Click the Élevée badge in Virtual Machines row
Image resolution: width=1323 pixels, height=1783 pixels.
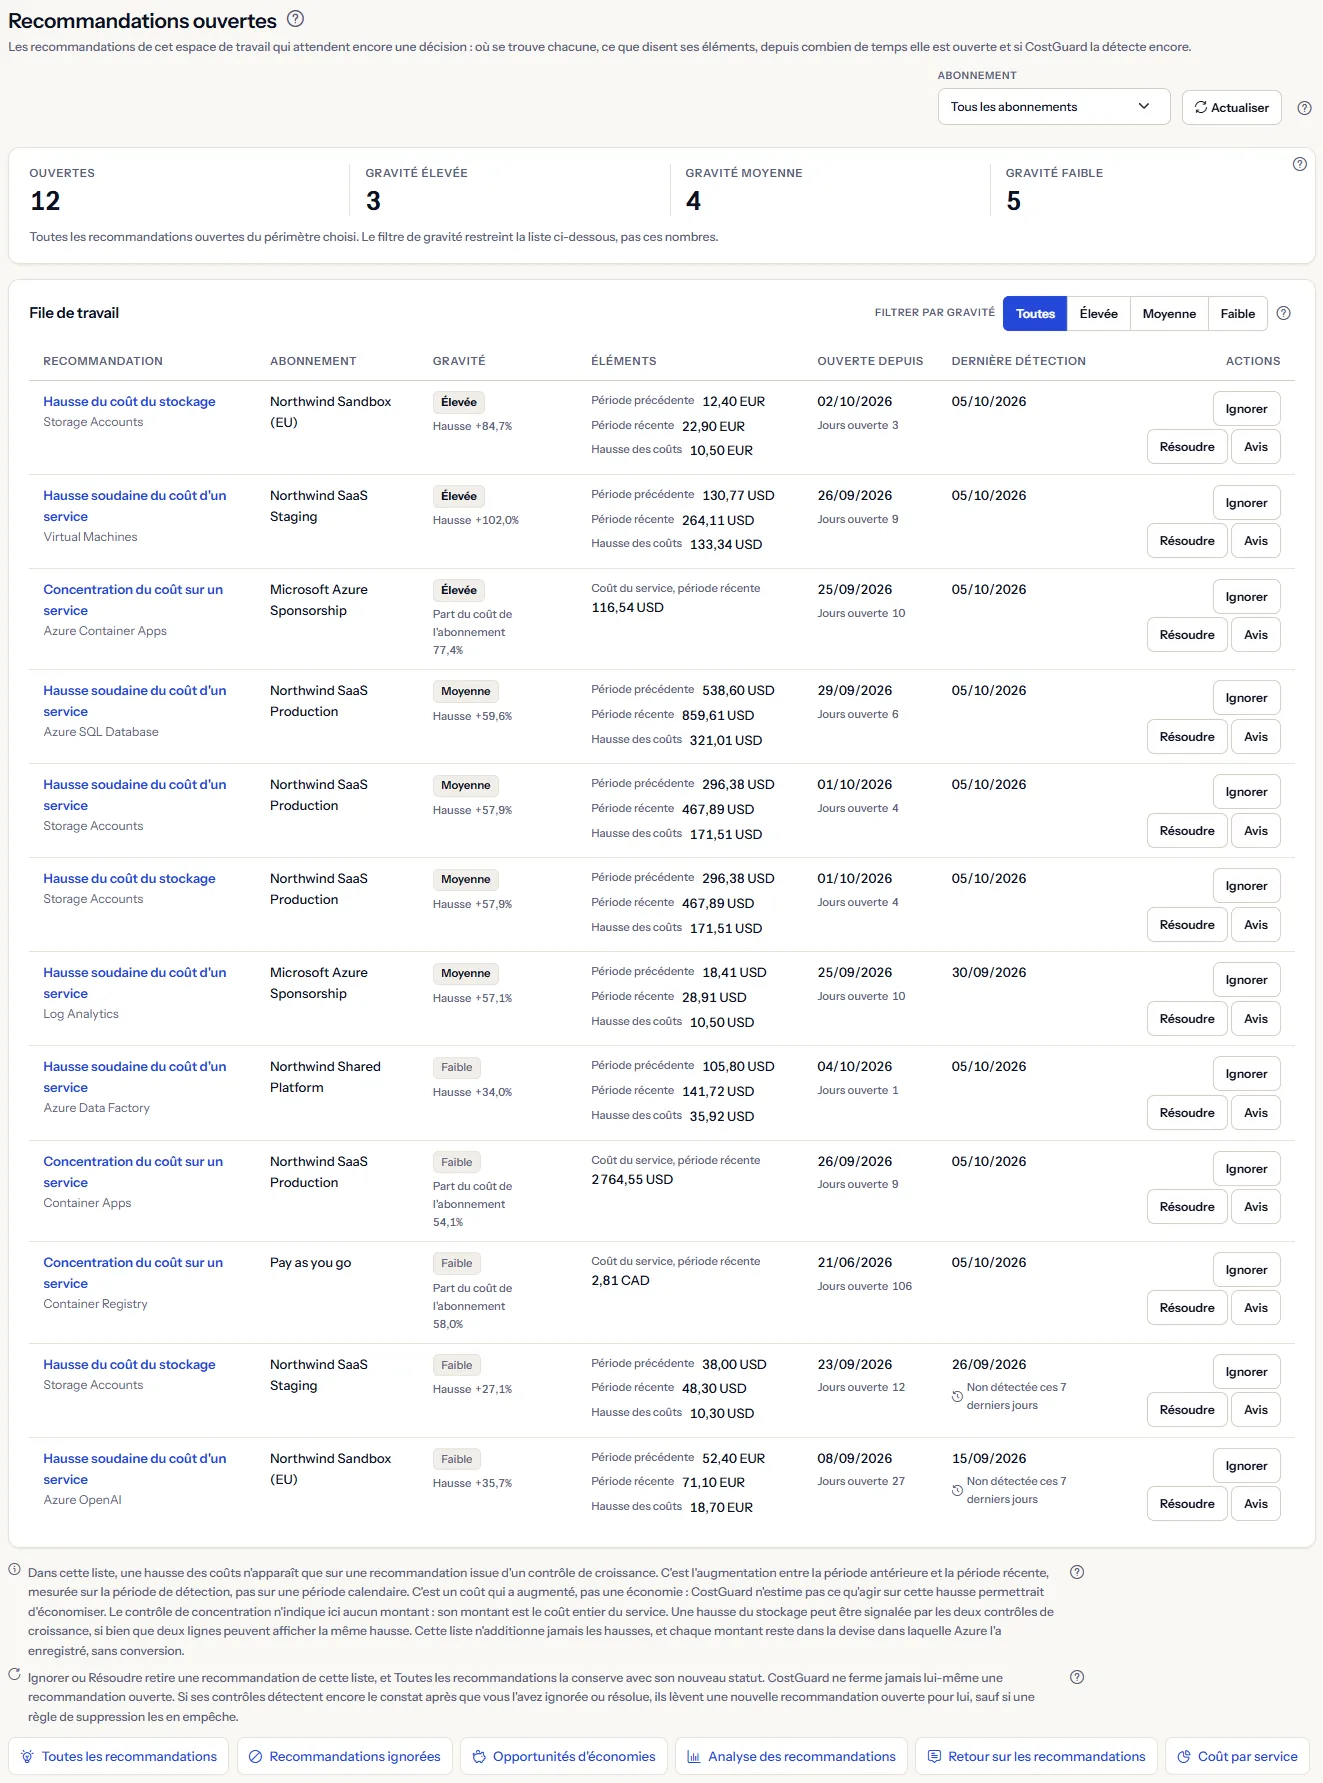(459, 496)
